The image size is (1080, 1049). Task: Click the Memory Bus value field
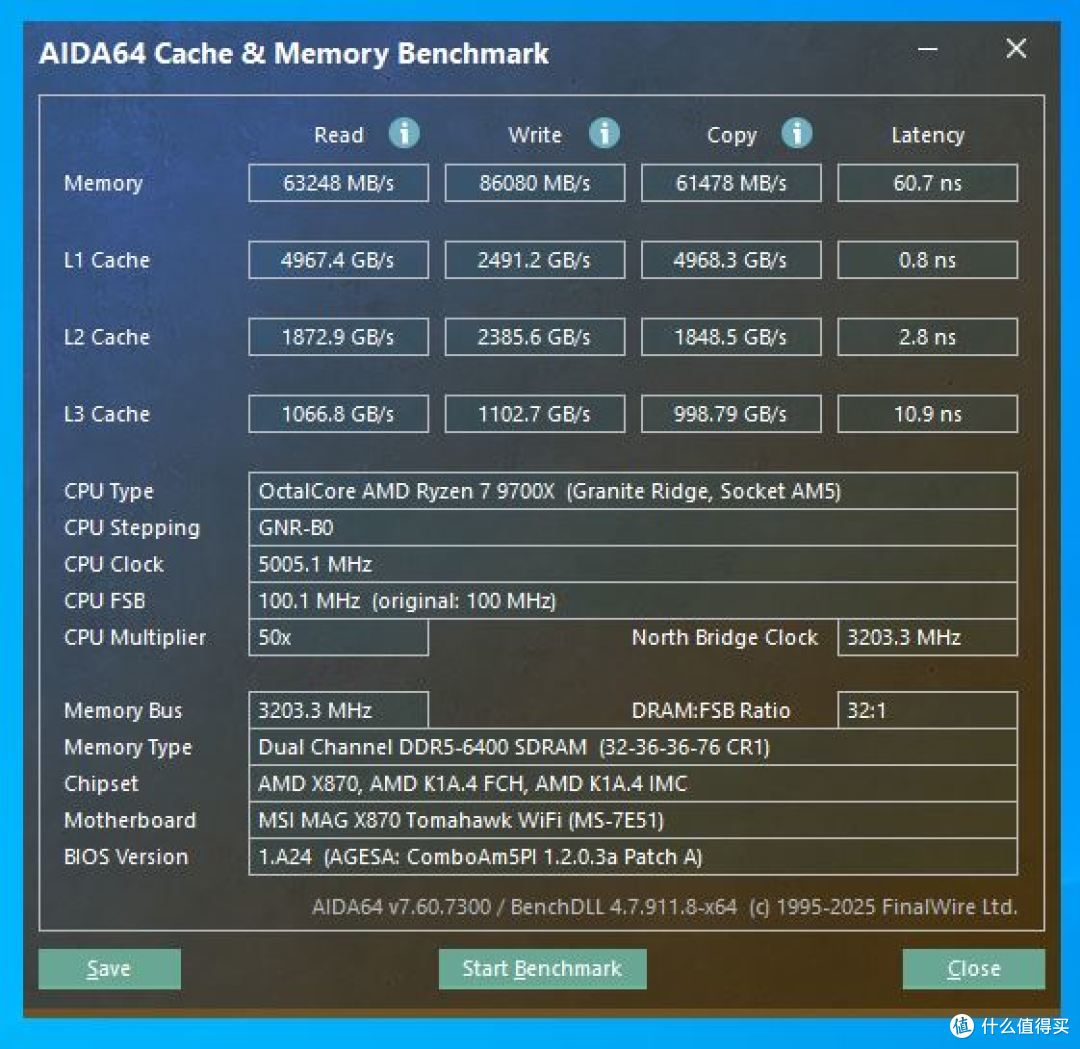pos(338,710)
